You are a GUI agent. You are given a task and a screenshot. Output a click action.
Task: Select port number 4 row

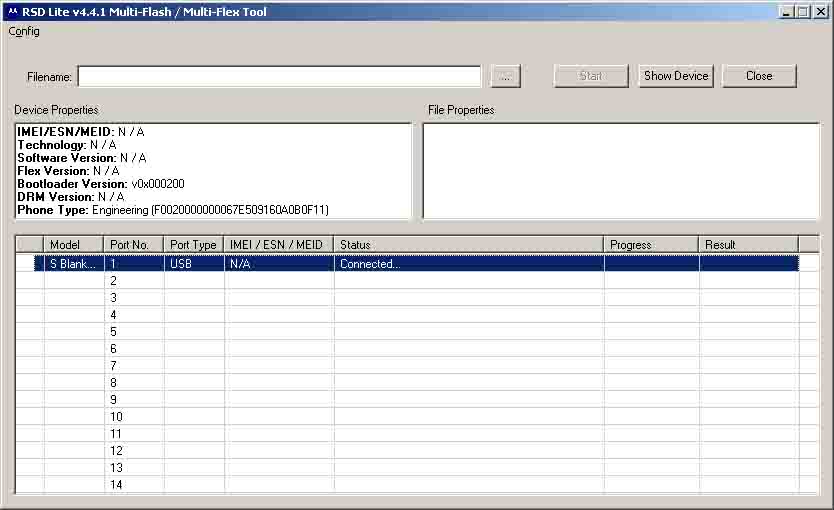tap(417, 315)
